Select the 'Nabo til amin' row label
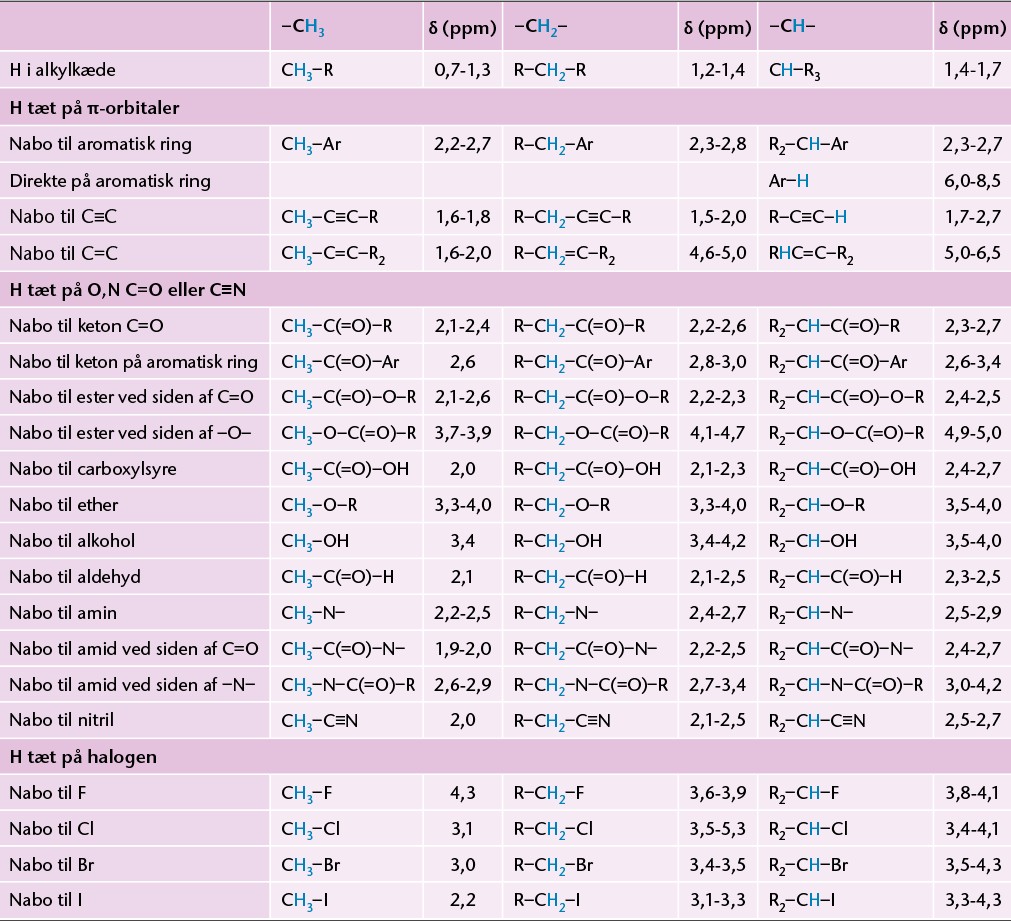The height and width of the screenshot is (921, 1011). (x=63, y=613)
